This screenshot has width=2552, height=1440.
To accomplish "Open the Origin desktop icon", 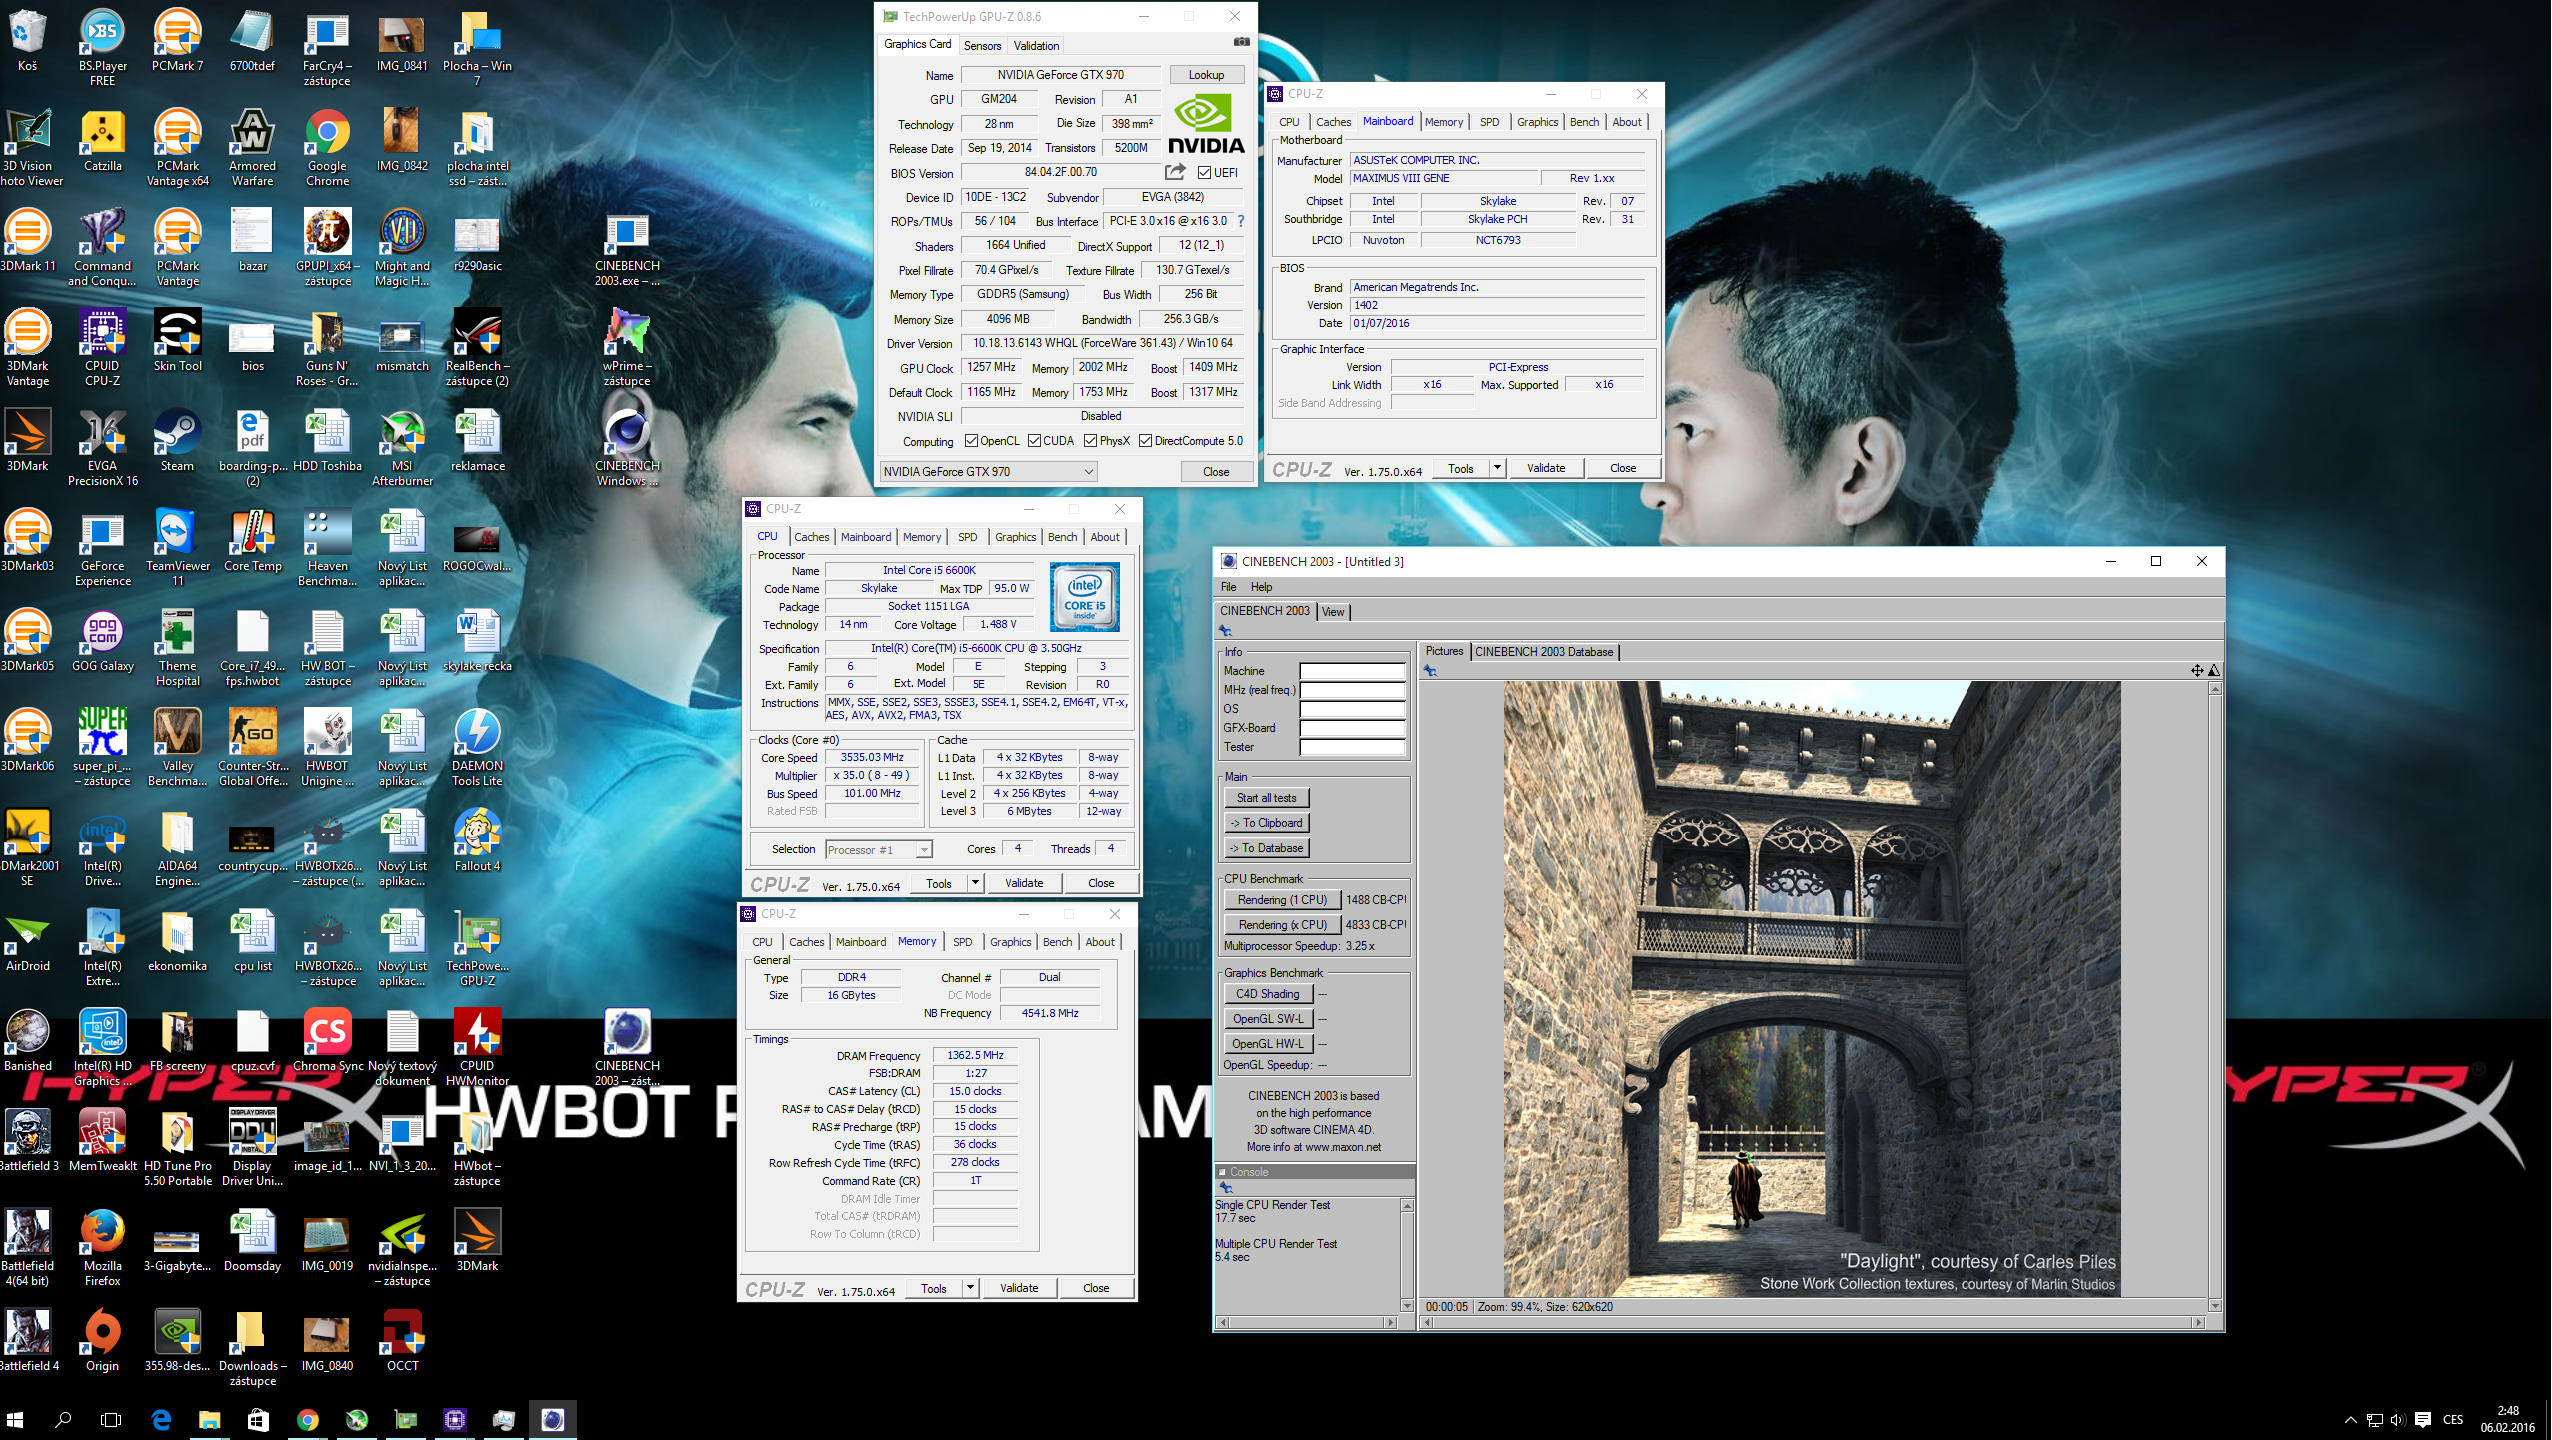I will click(102, 1341).
